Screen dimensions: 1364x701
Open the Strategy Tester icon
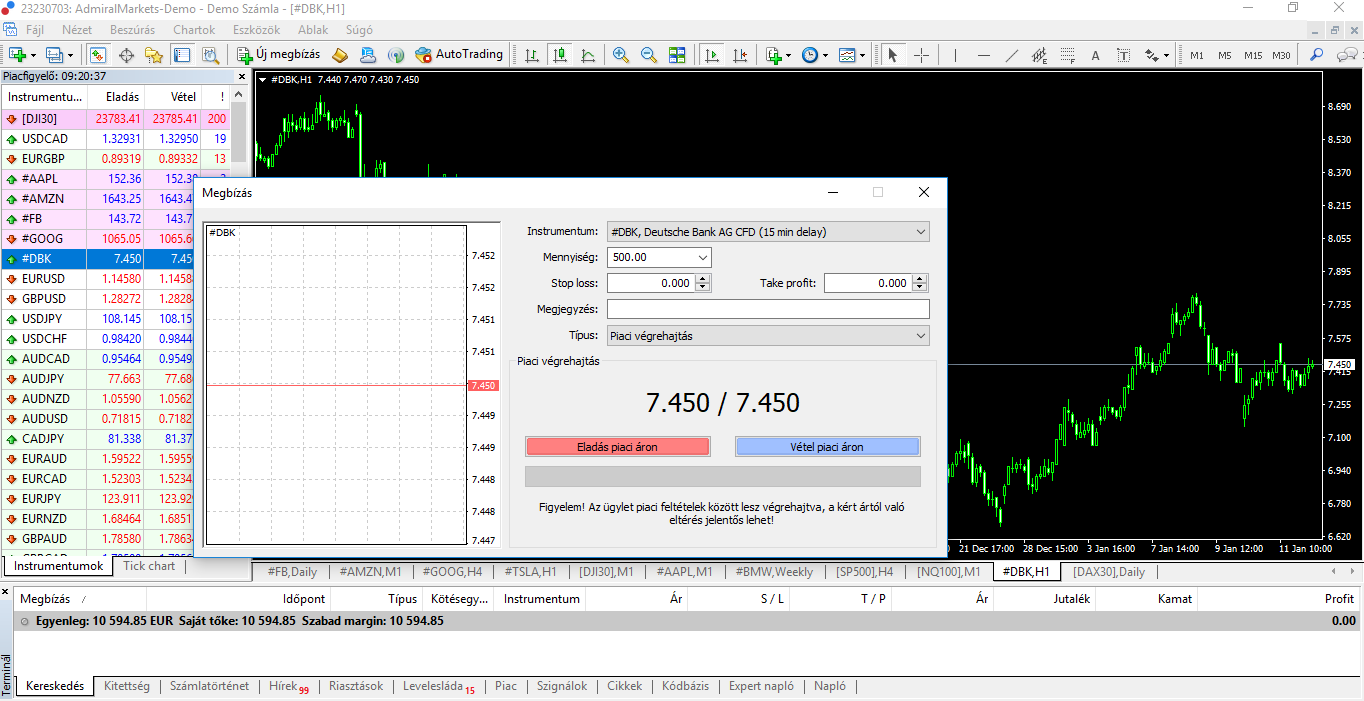(210, 55)
